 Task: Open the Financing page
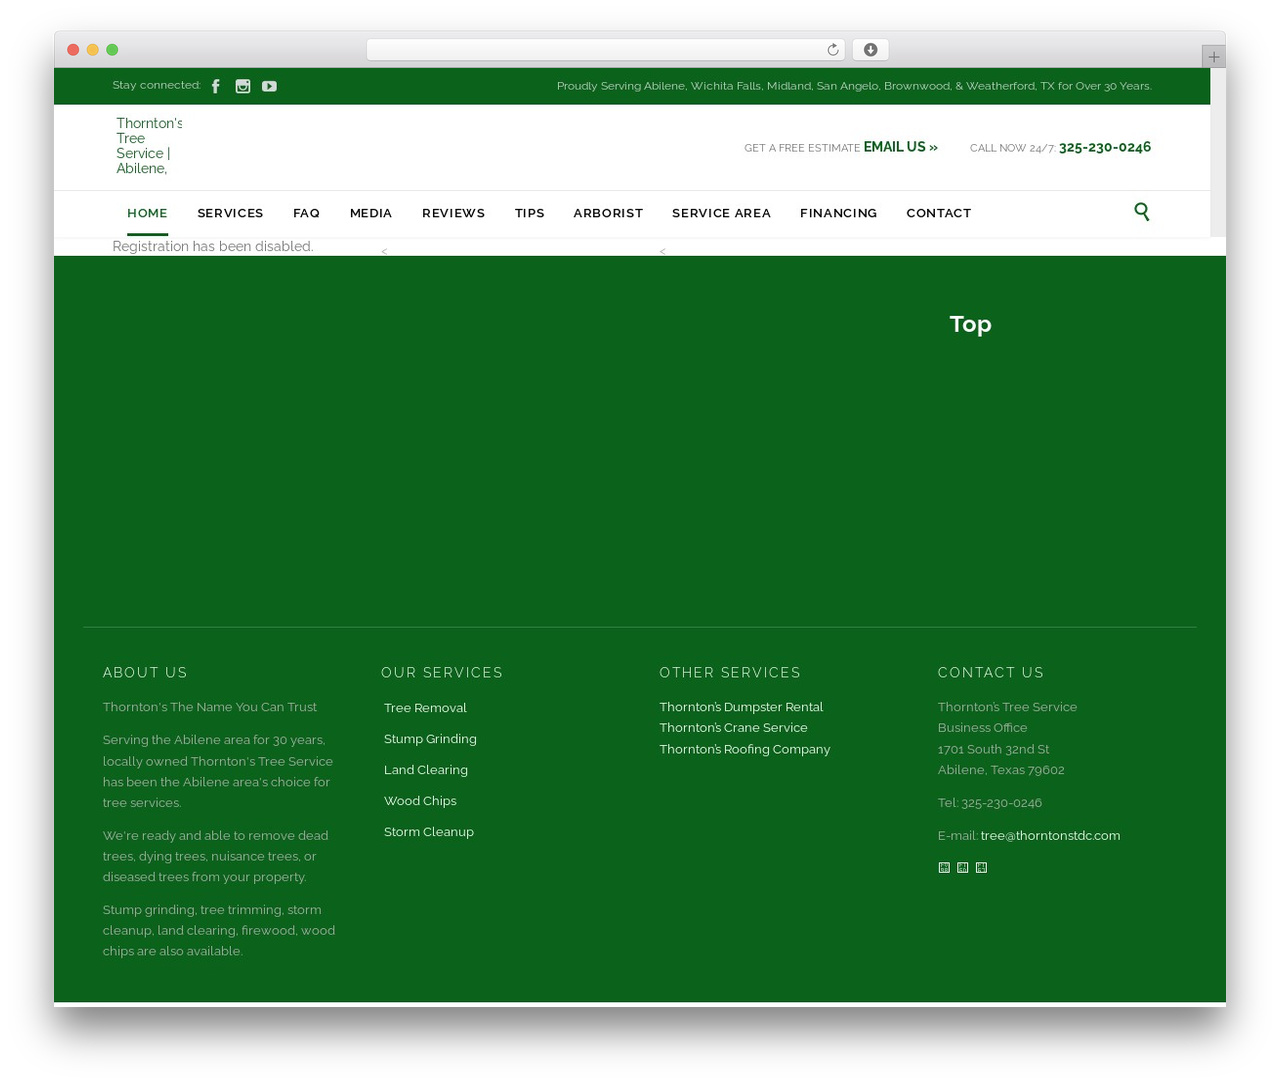pos(838,213)
